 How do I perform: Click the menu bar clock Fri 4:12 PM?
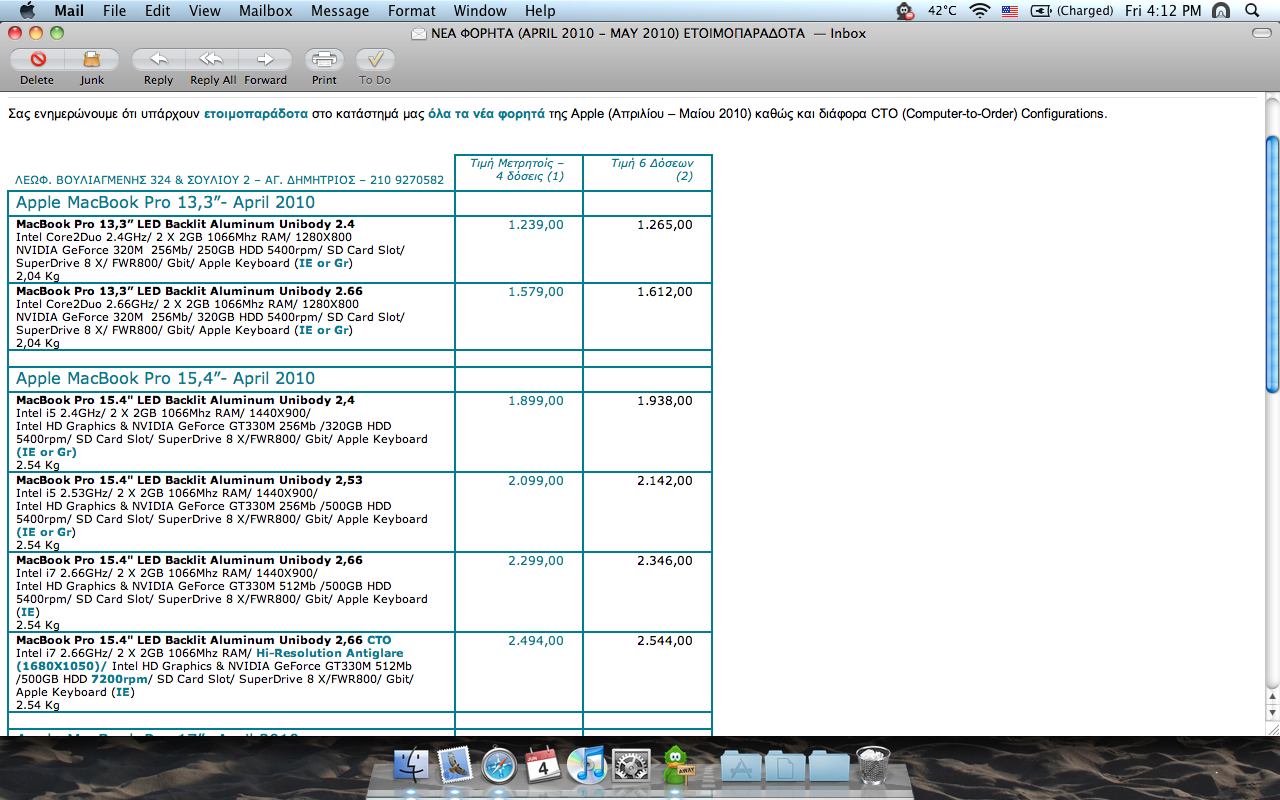1163,10
